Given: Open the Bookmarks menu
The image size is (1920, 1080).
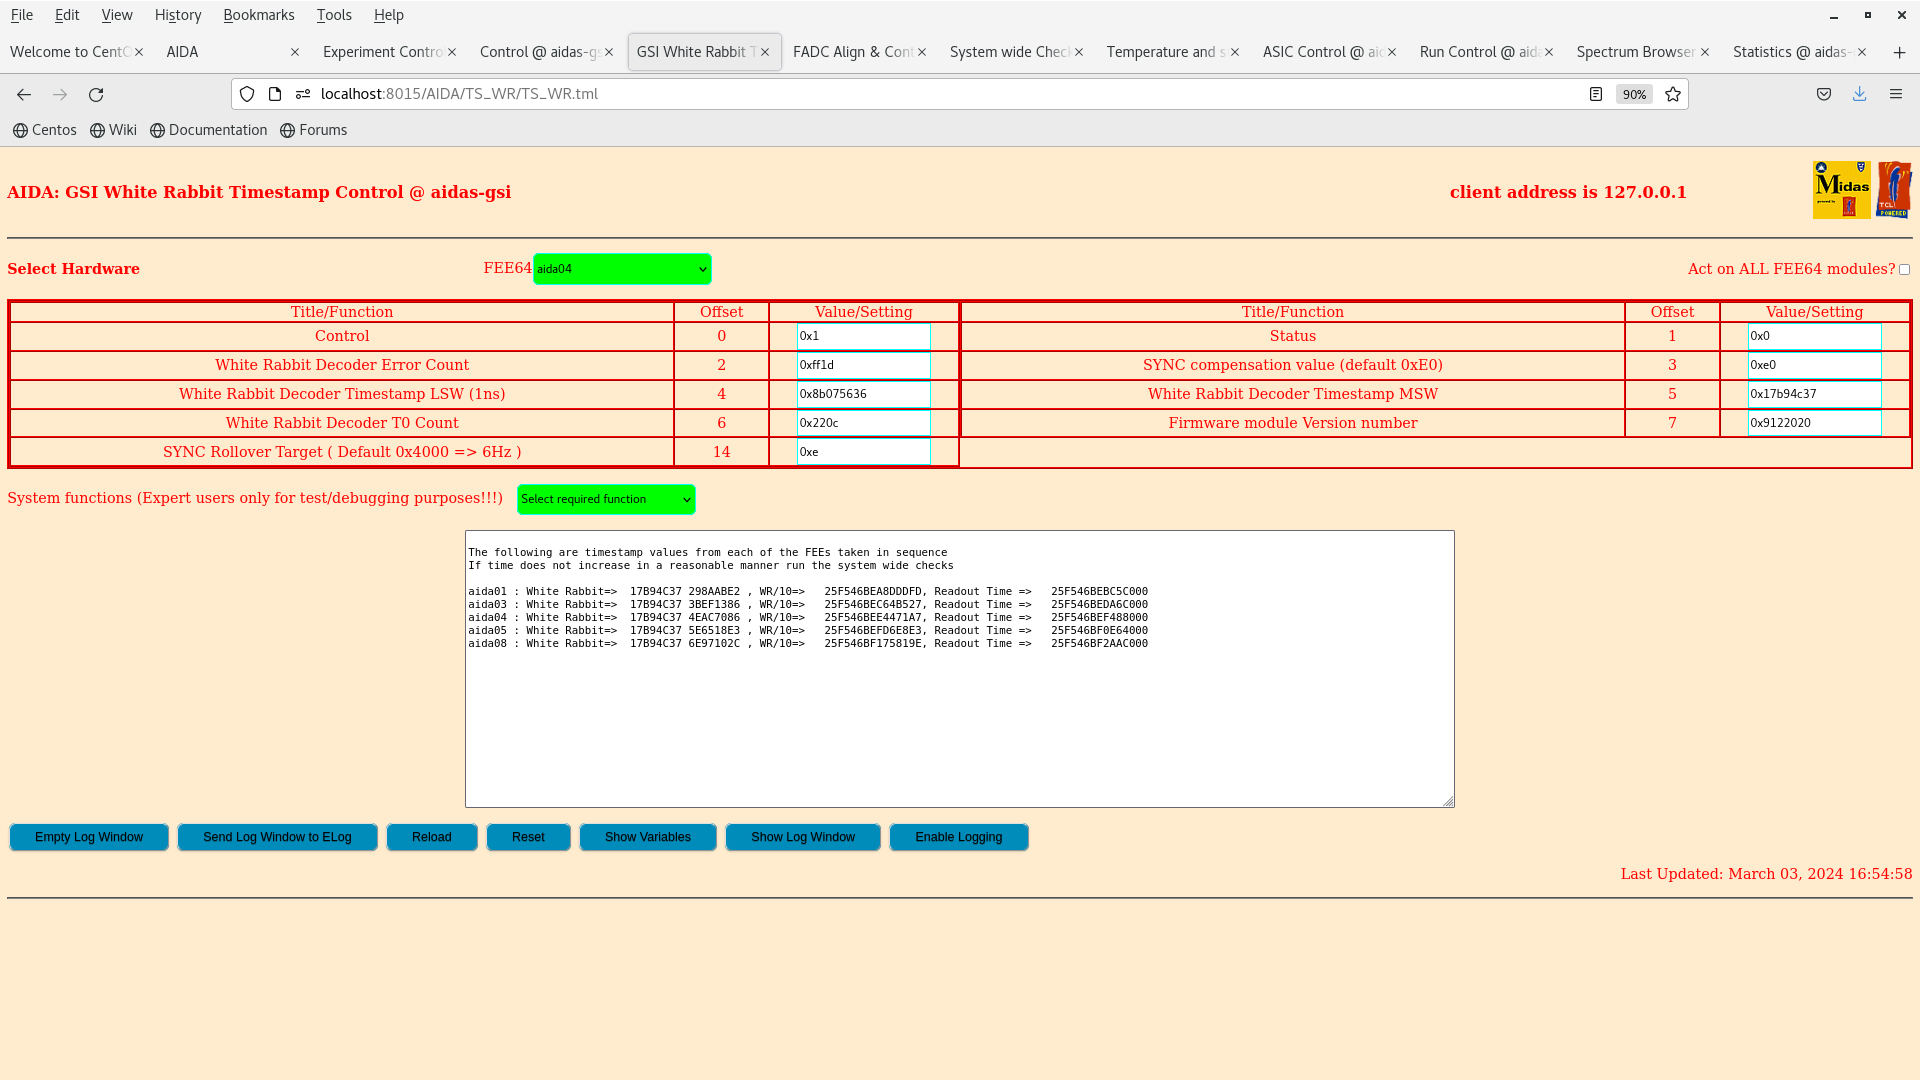Looking at the screenshot, I should click(x=258, y=15).
